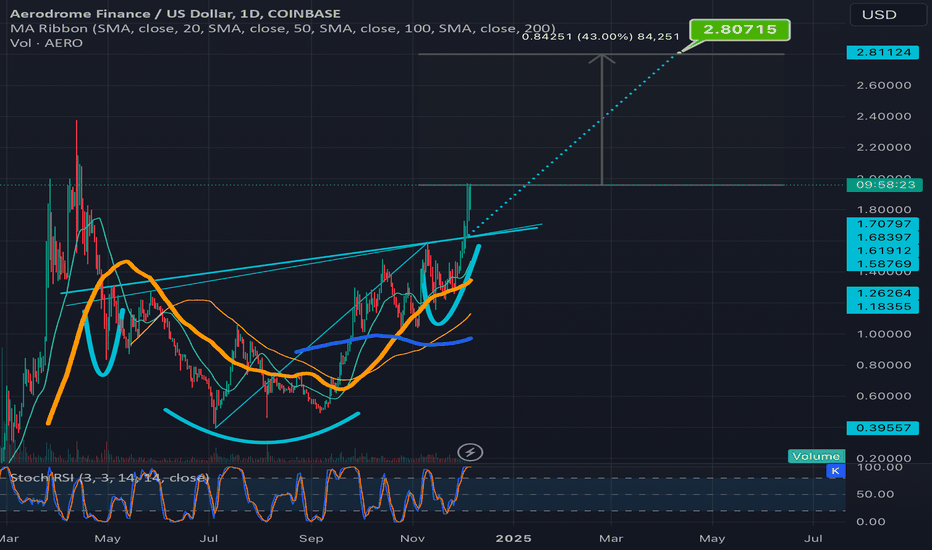932x550 pixels.
Task: Click the 1.18355 price label
Action: pos(883,307)
